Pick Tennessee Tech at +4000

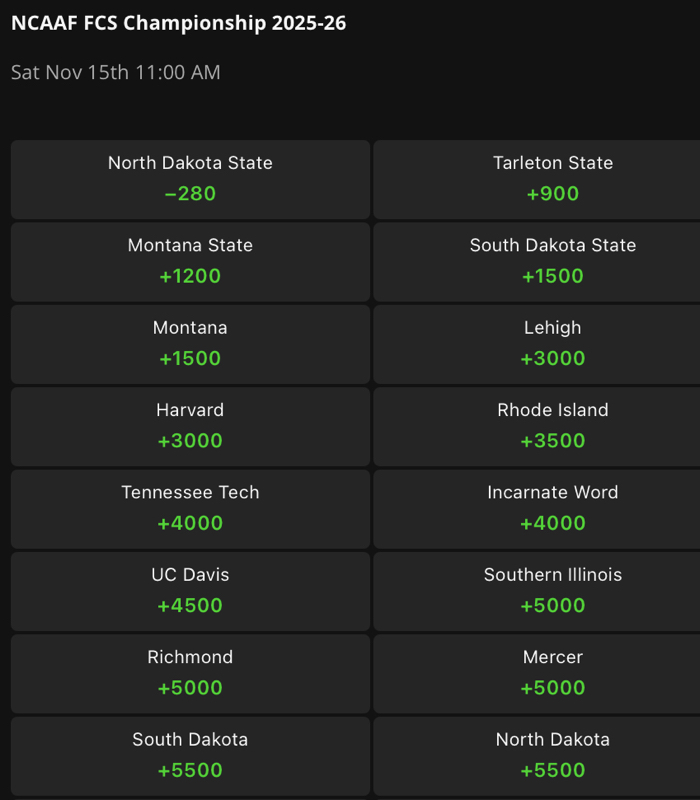pos(190,509)
